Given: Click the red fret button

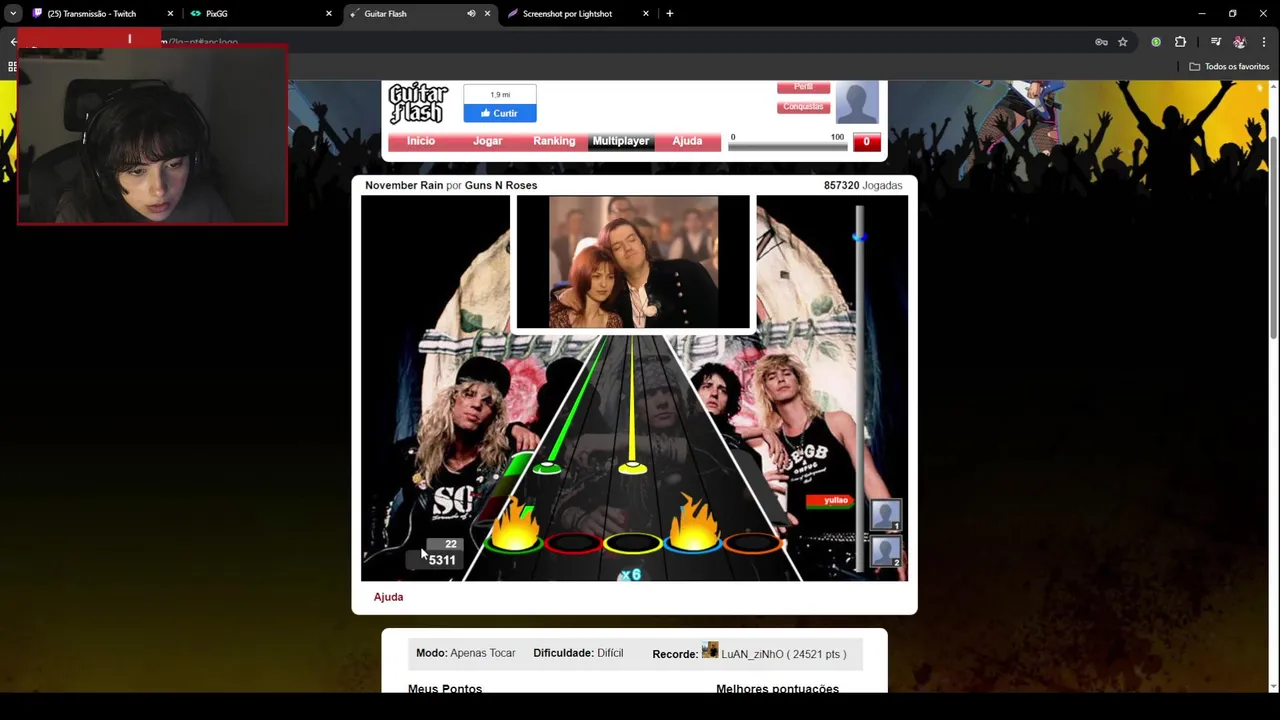Looking at the screenshot, I should pos(573,543).
